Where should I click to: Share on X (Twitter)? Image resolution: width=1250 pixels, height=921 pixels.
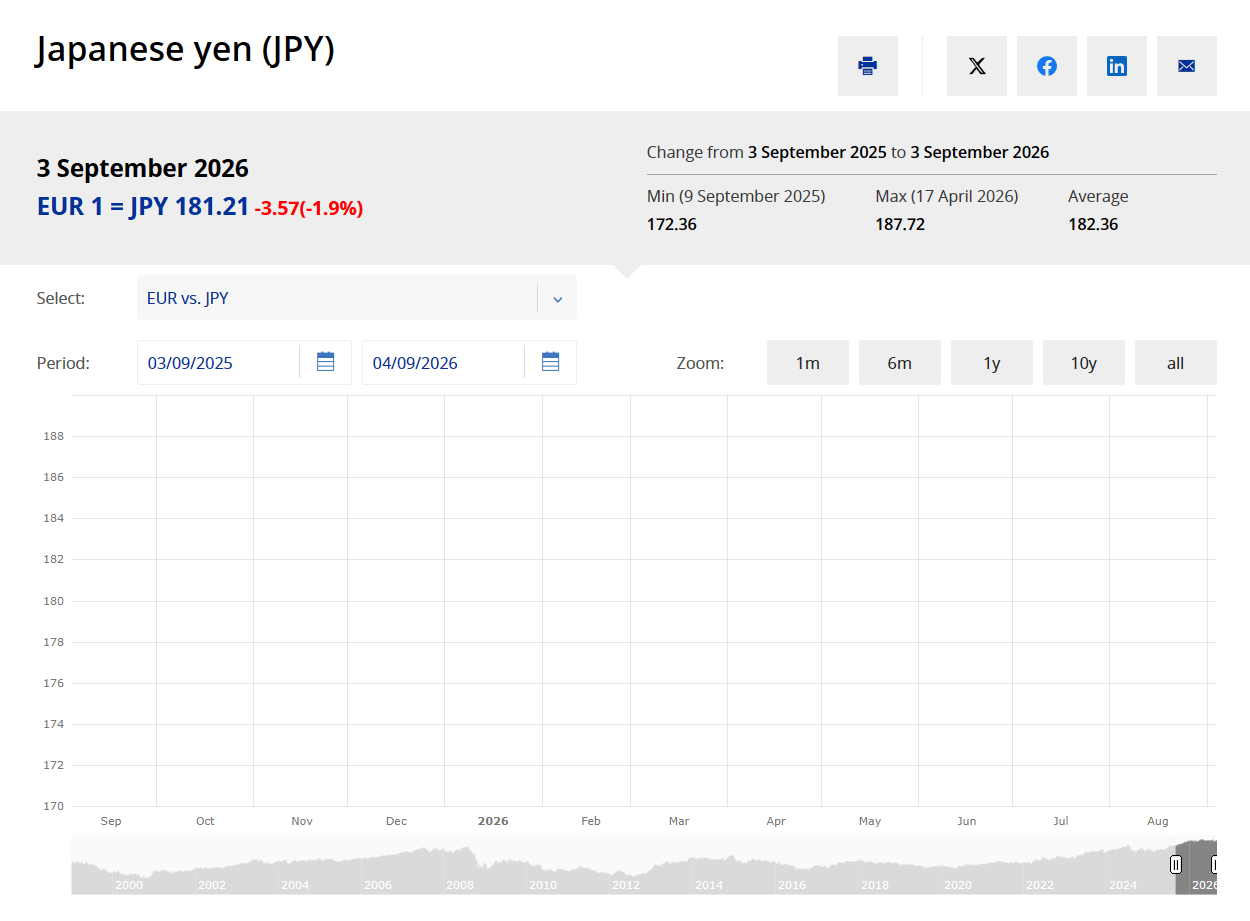click(977, 66)
